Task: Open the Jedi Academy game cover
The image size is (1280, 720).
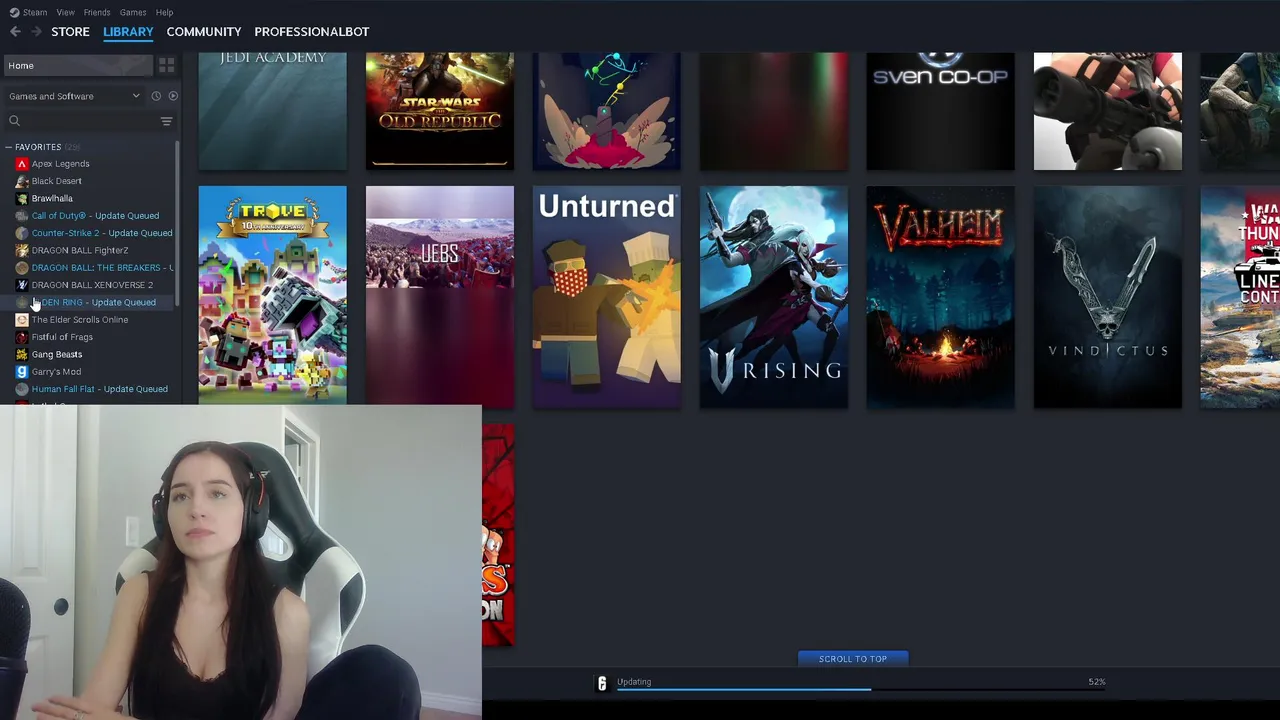Action: [273, 111]
